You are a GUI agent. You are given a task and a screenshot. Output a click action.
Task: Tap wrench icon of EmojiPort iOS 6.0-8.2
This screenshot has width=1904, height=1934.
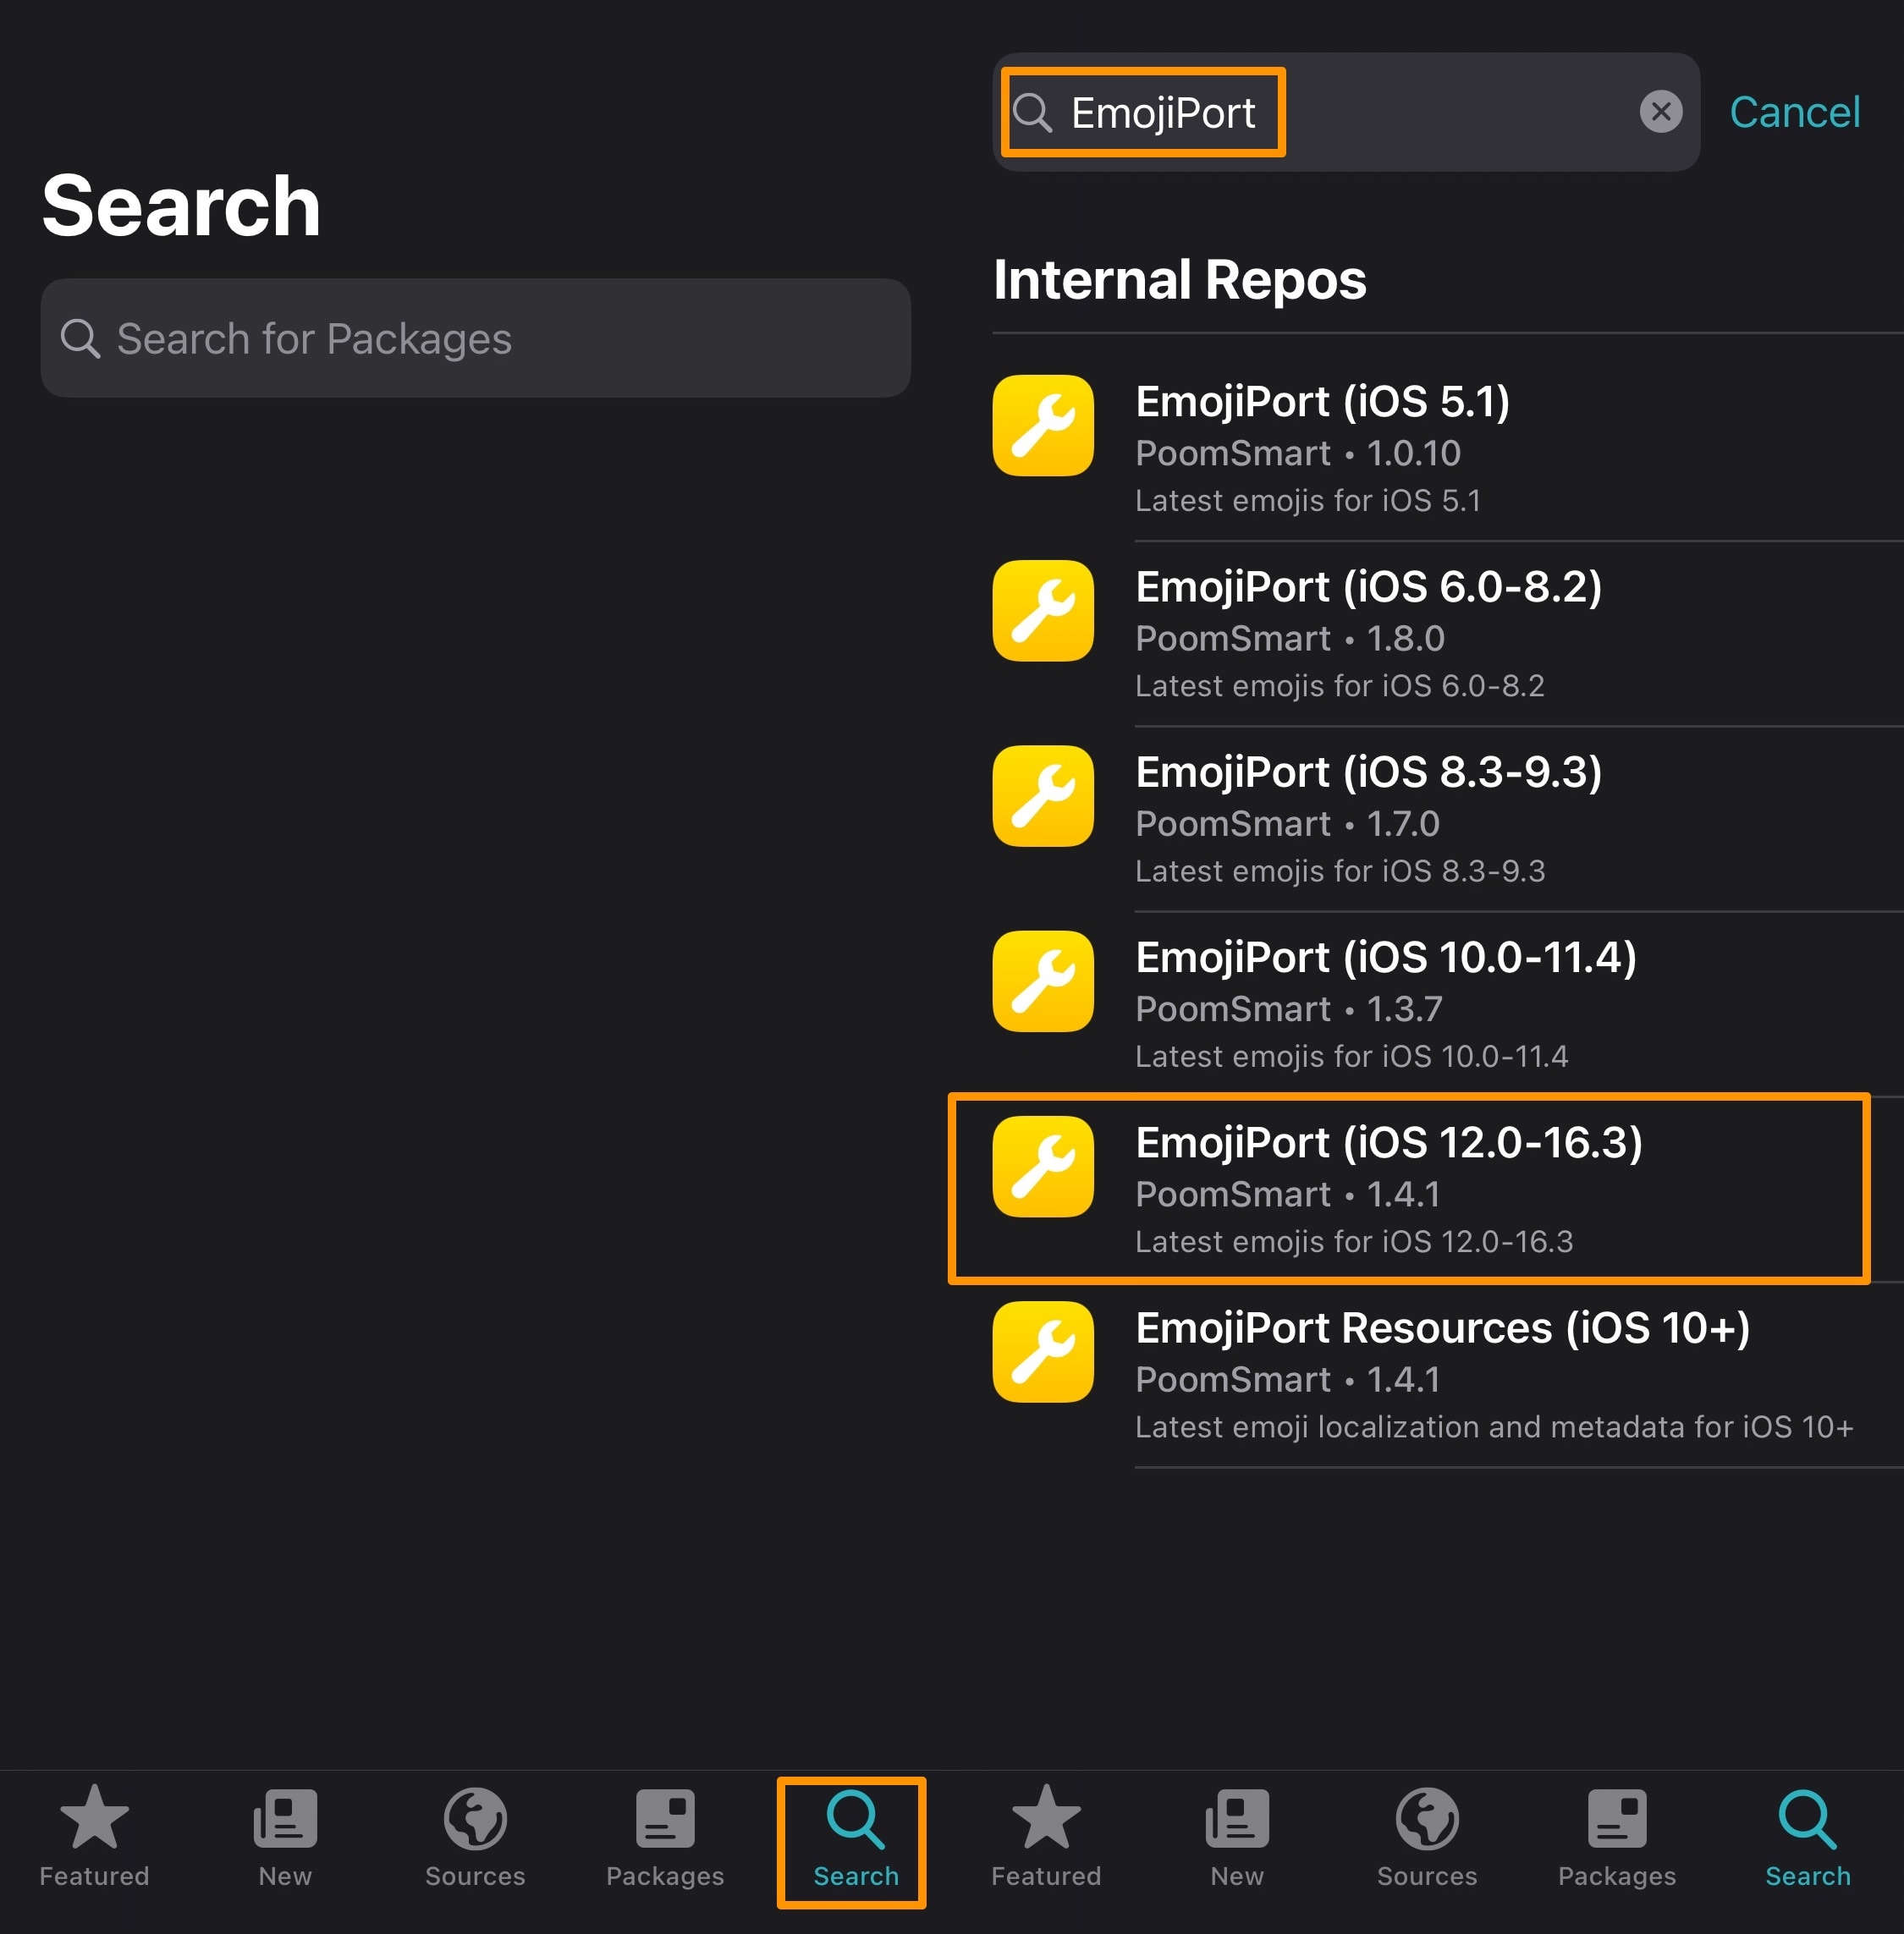(x=1043, y=610)
